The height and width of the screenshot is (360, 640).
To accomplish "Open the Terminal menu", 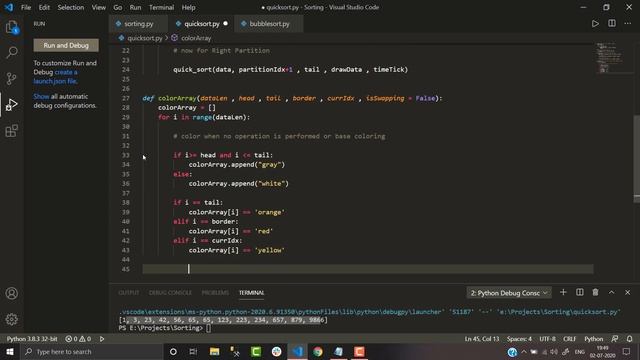I will [161, 7].
